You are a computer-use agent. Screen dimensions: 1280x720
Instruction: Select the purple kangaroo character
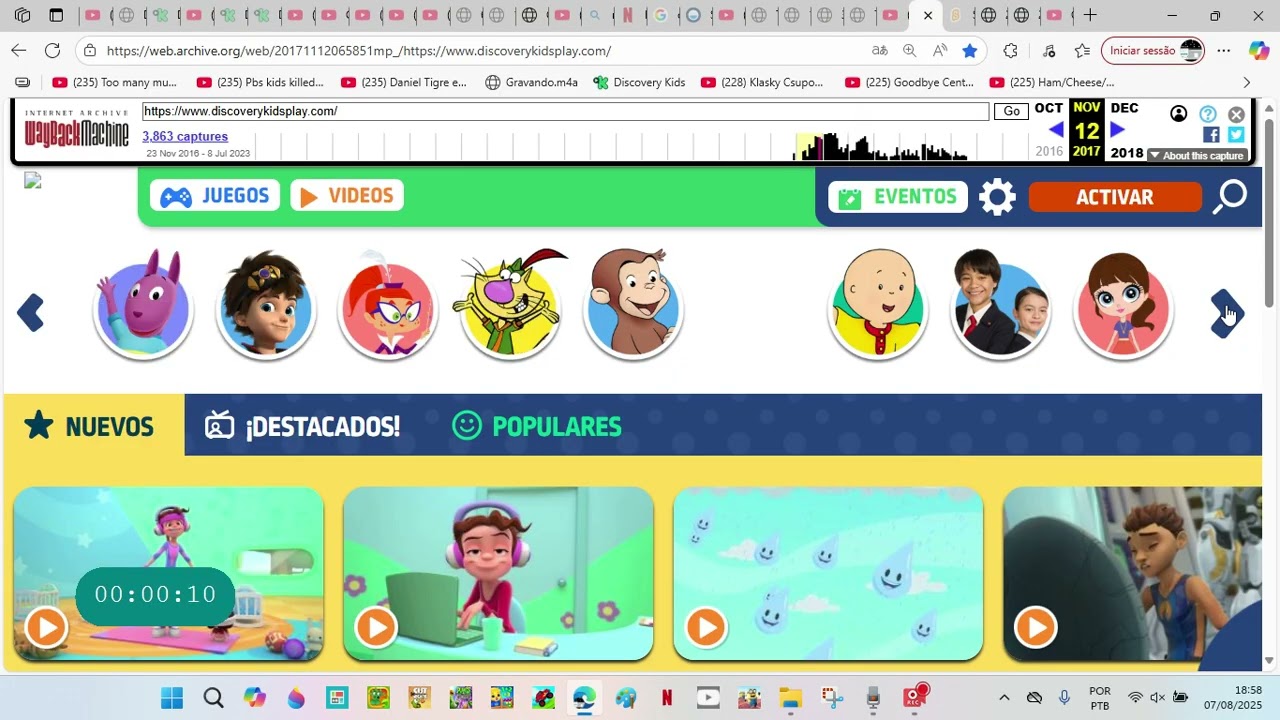tap(143, 305)
